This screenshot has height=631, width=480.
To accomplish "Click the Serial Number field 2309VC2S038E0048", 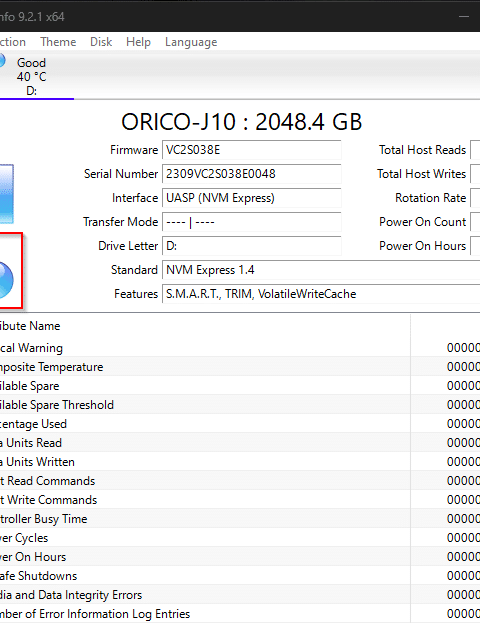I will [251, 174].
